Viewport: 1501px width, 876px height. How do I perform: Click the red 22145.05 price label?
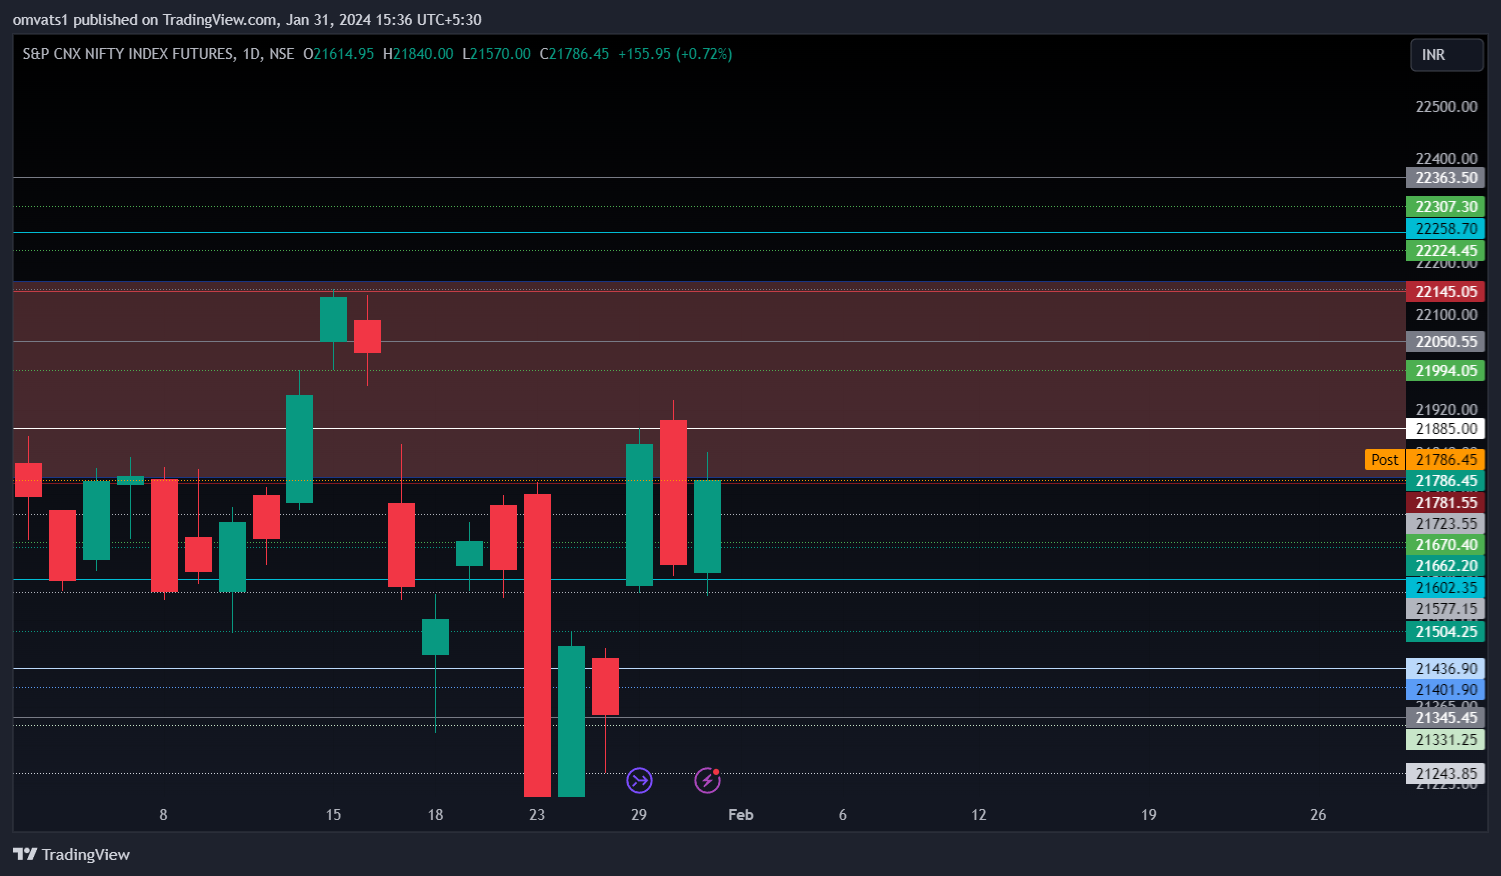(1446, 292)
